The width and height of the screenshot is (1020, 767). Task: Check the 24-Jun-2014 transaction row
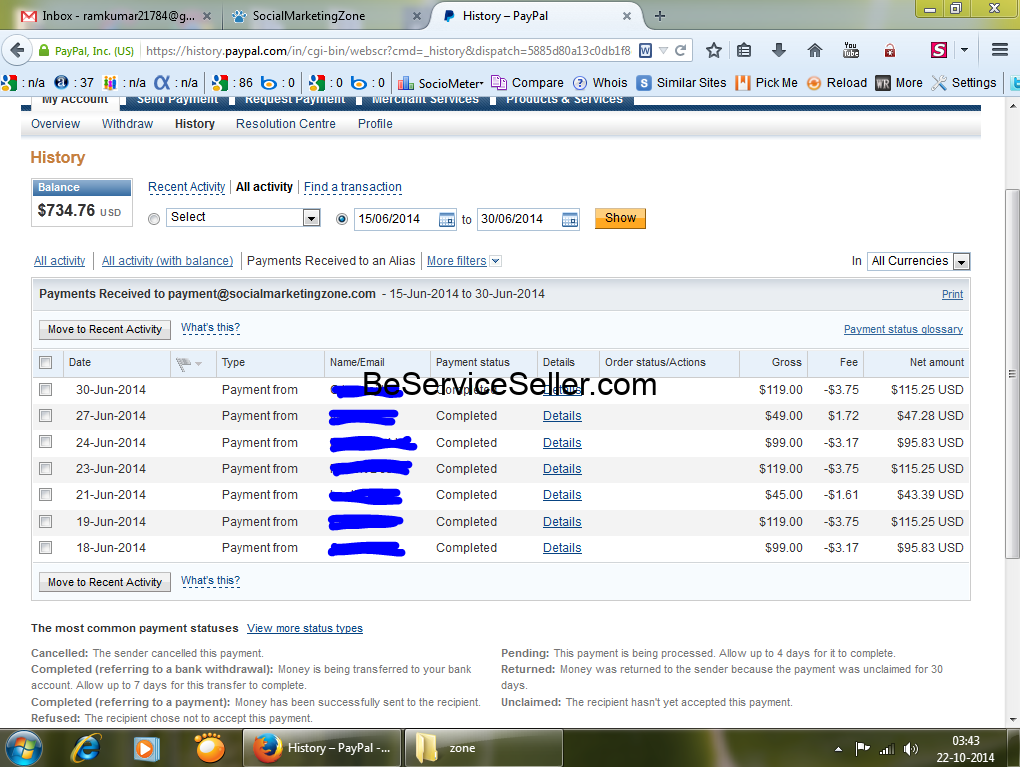pyautogui.click(x=46, y=442)
